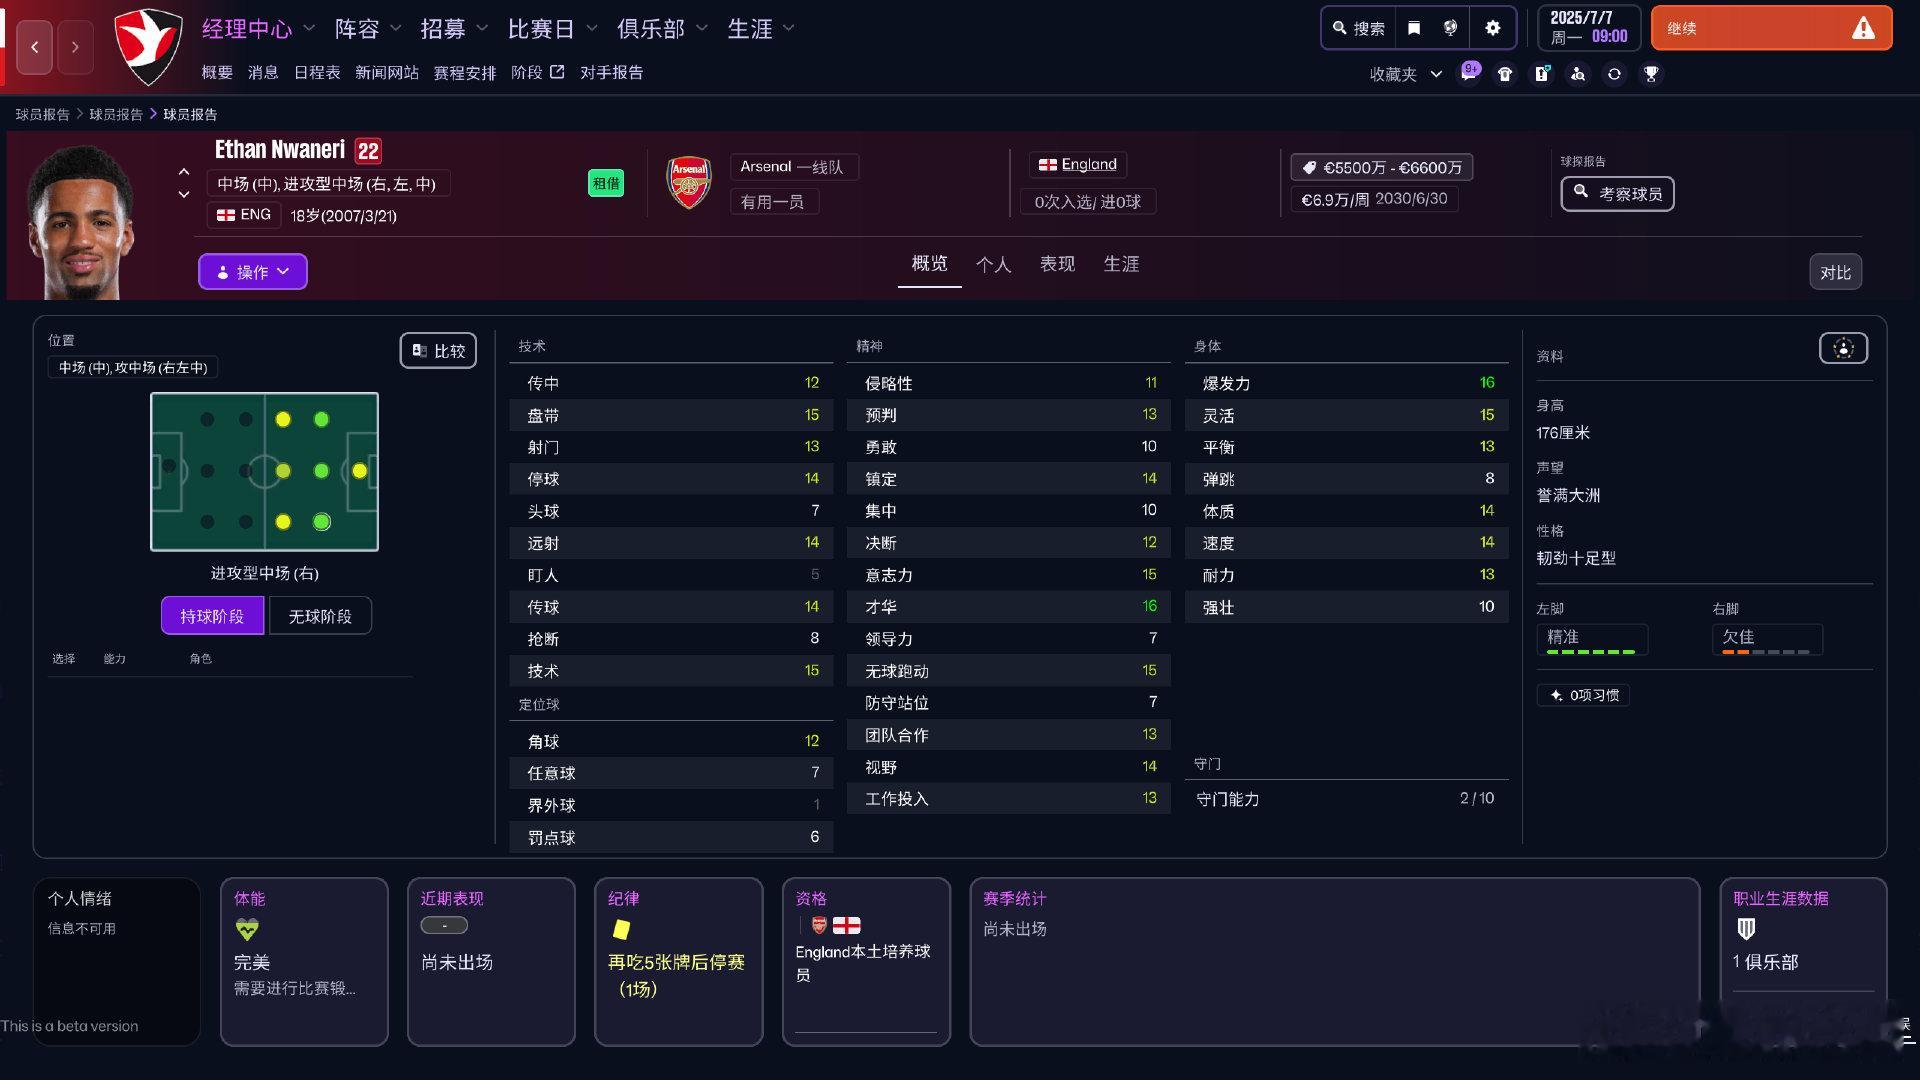Open the 新闻网站 submenu item
This screenshot has height=1080, width=1920.
(x=386, y=73)
